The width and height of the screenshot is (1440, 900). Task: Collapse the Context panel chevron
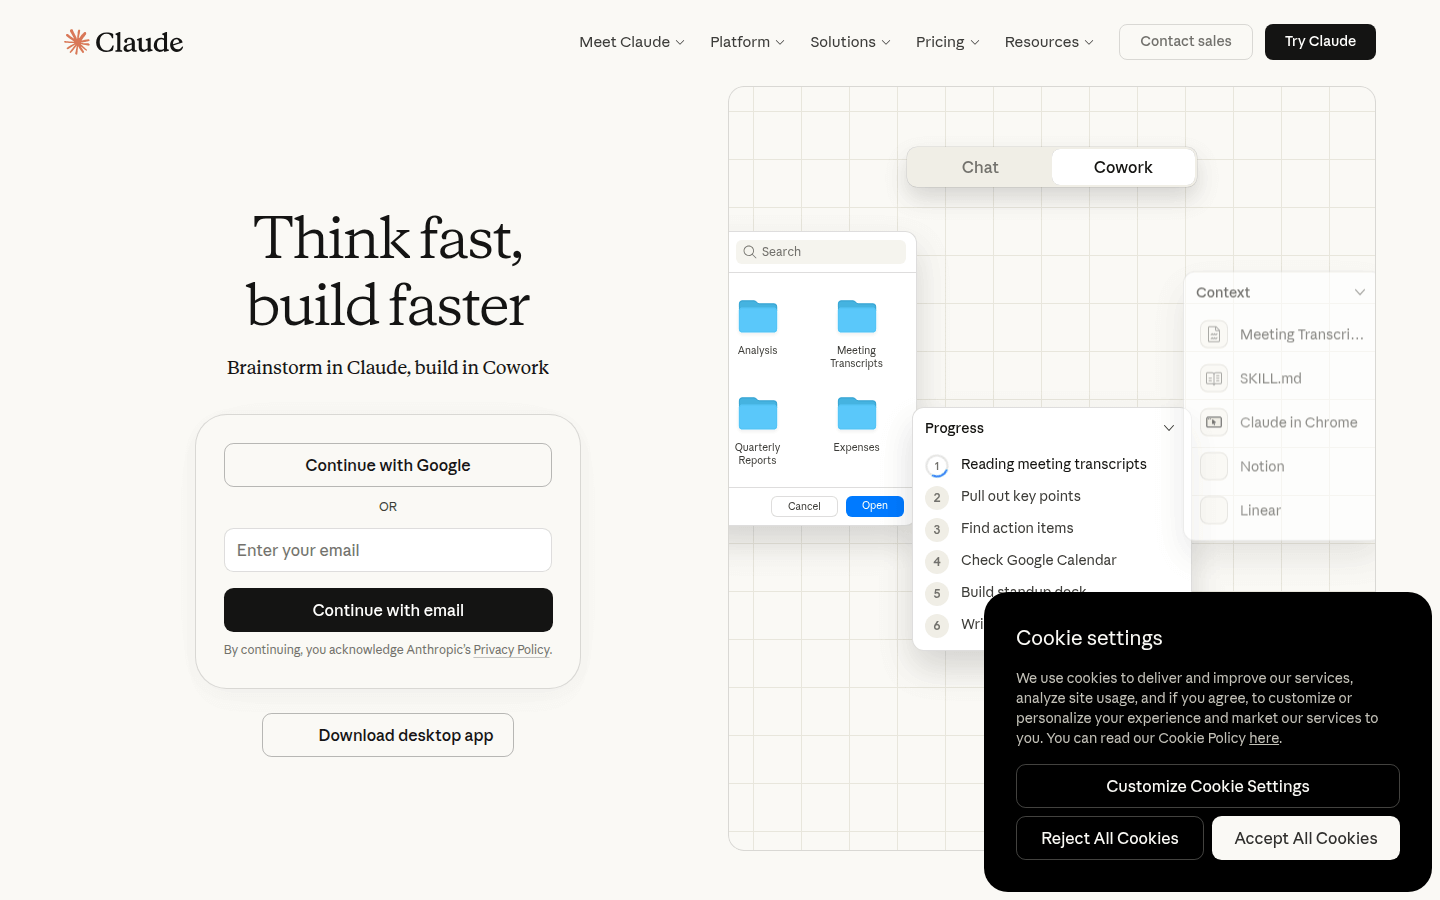(1359, 292)
